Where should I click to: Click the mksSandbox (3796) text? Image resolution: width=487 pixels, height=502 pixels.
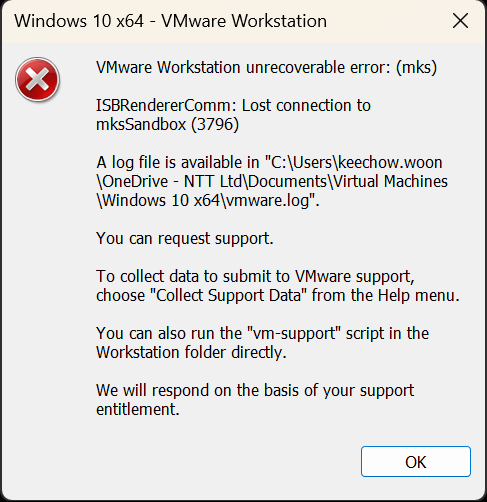click(x=168, y=125)
